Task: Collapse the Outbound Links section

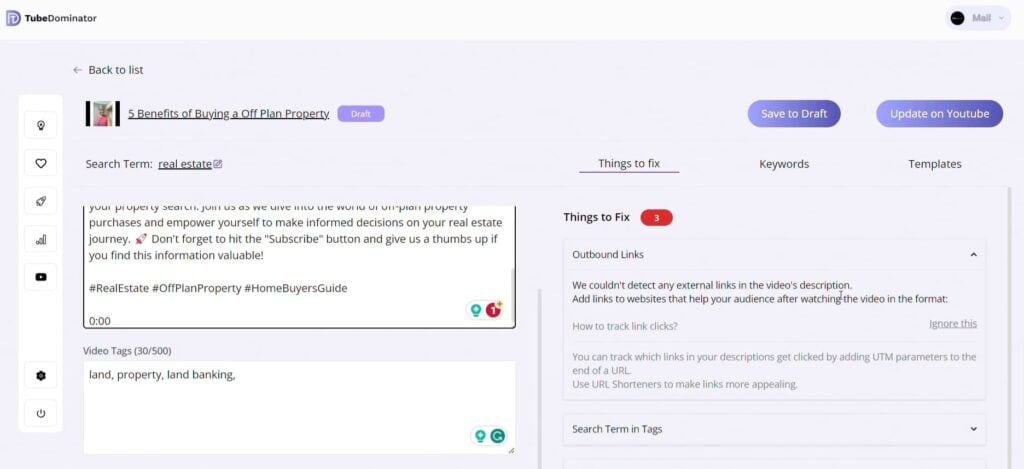Action: (974, 255)
